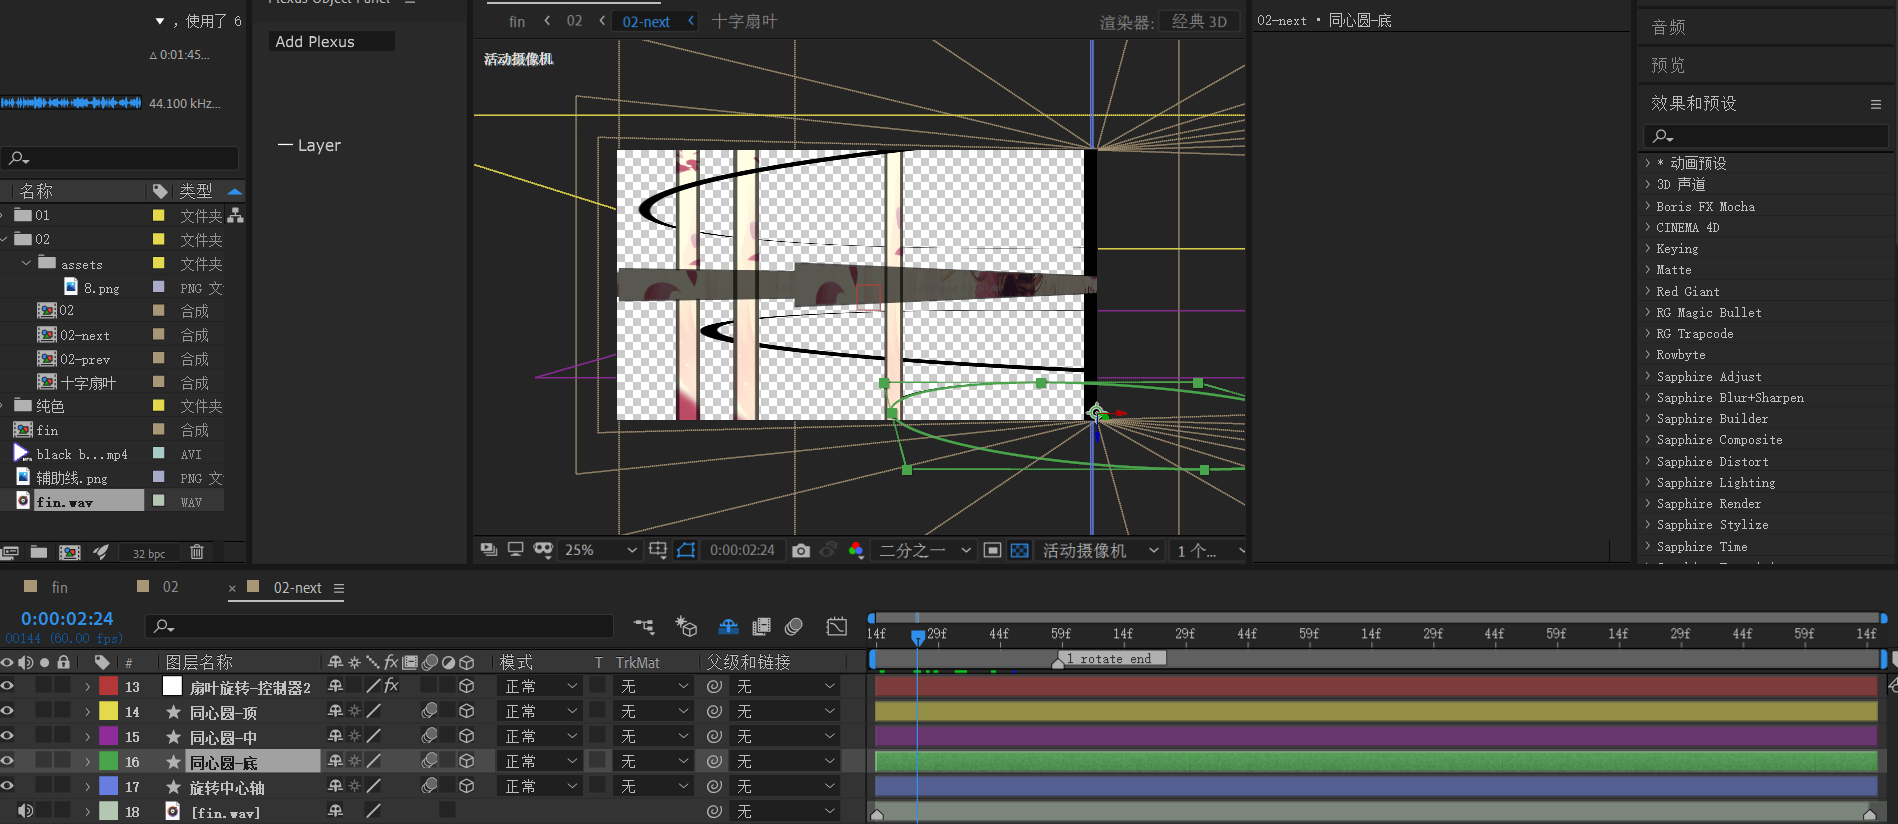Enable frame blending for the composition
This screenshot has height=824, width=1898.
click(x=761, y=626)
